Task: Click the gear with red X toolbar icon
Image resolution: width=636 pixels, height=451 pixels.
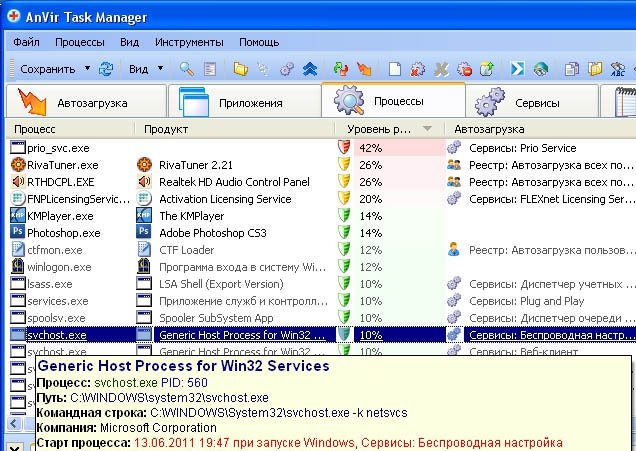Action: [418, 69]
